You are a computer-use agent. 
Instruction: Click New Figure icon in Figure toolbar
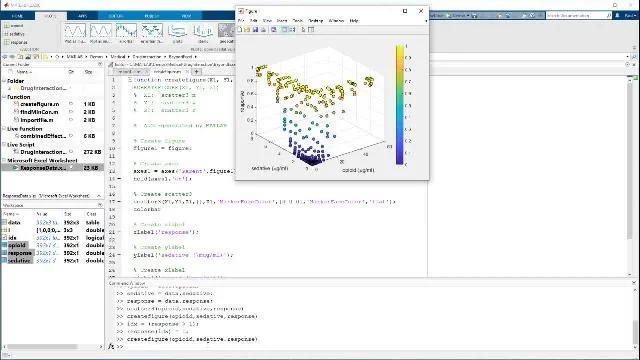(240, 29)
